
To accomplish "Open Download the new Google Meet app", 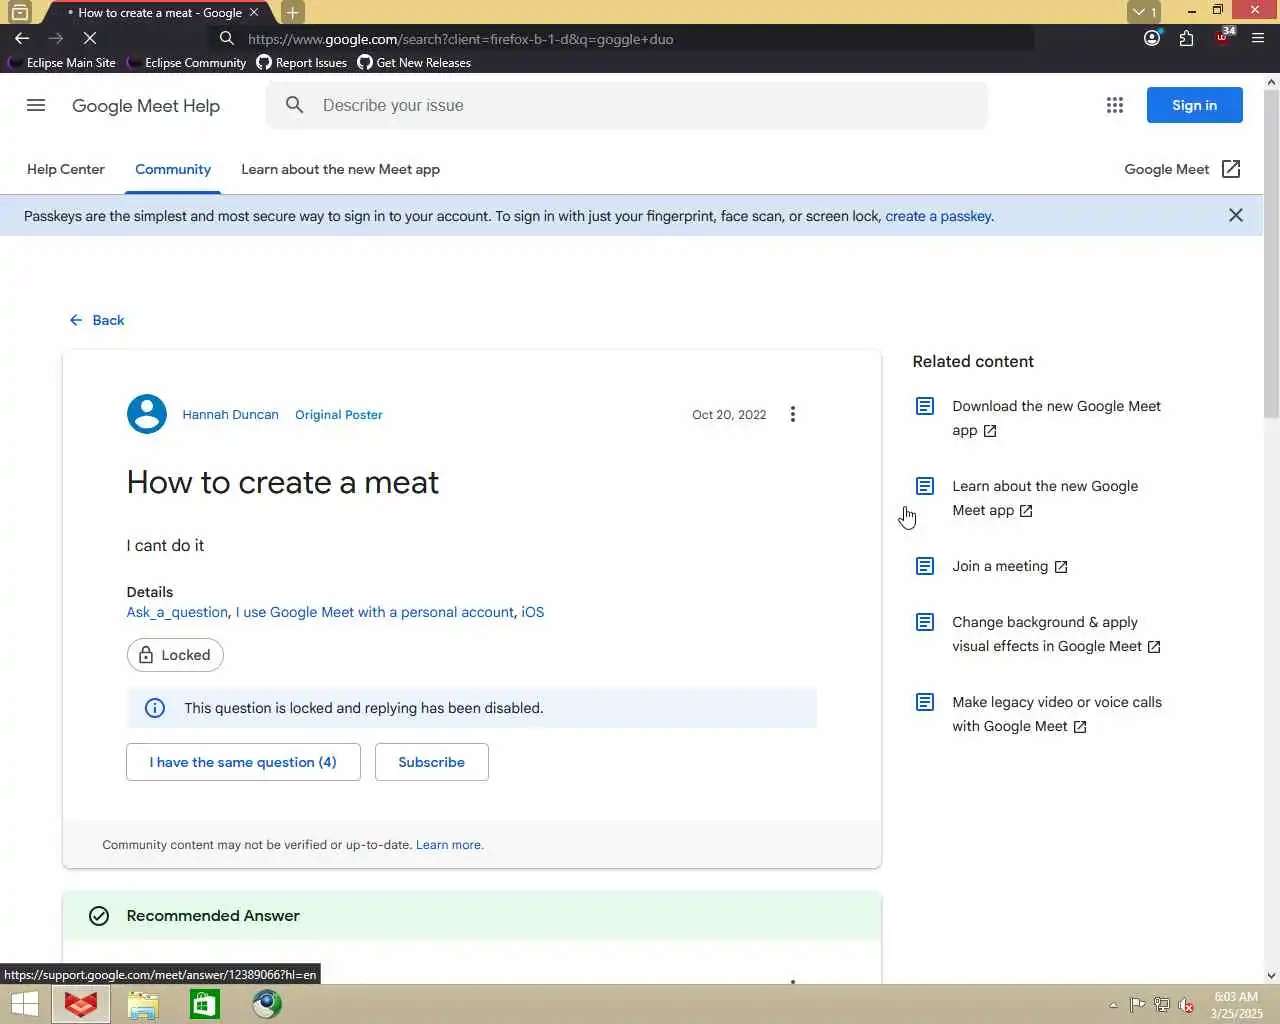I will pyautogui.click(x=1056, y=418).
